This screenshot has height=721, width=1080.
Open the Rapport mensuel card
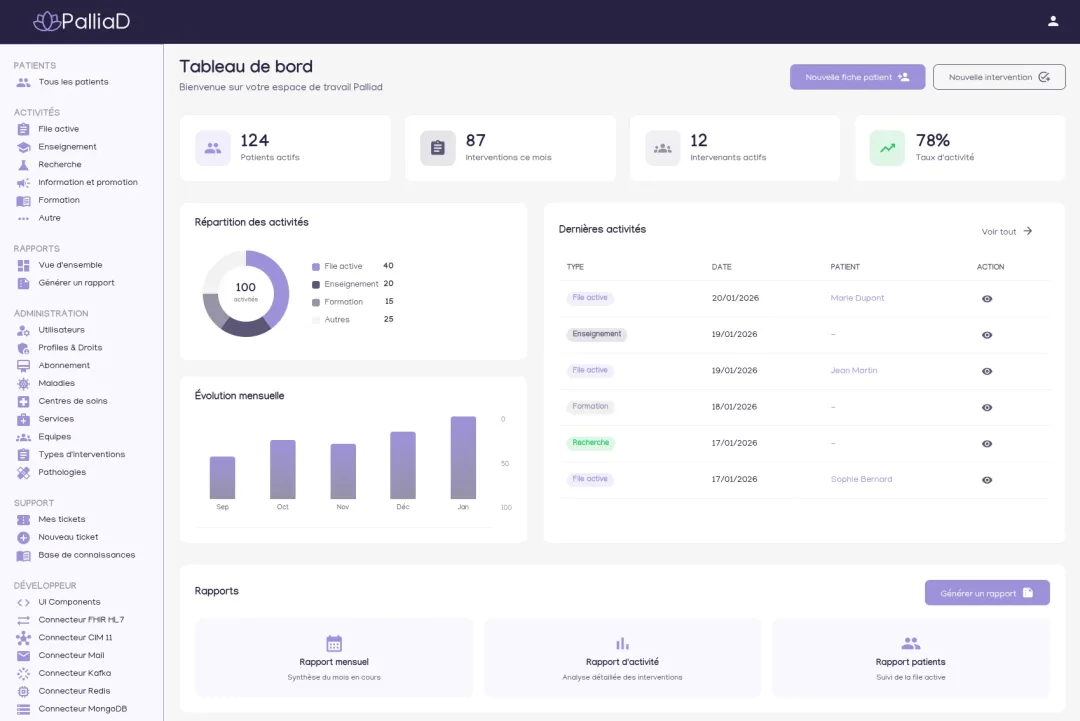coord(333,658)
